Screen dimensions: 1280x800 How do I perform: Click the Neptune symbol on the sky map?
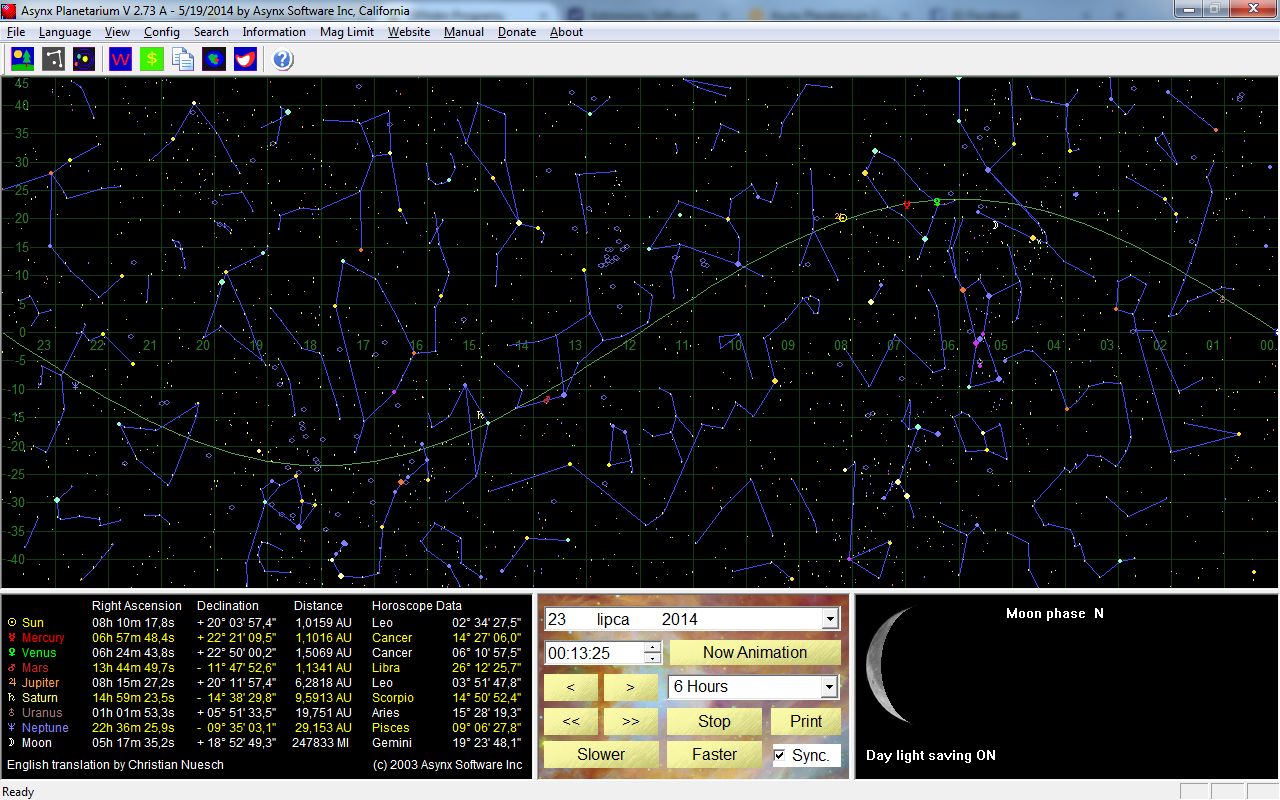[x=76, y=384]
